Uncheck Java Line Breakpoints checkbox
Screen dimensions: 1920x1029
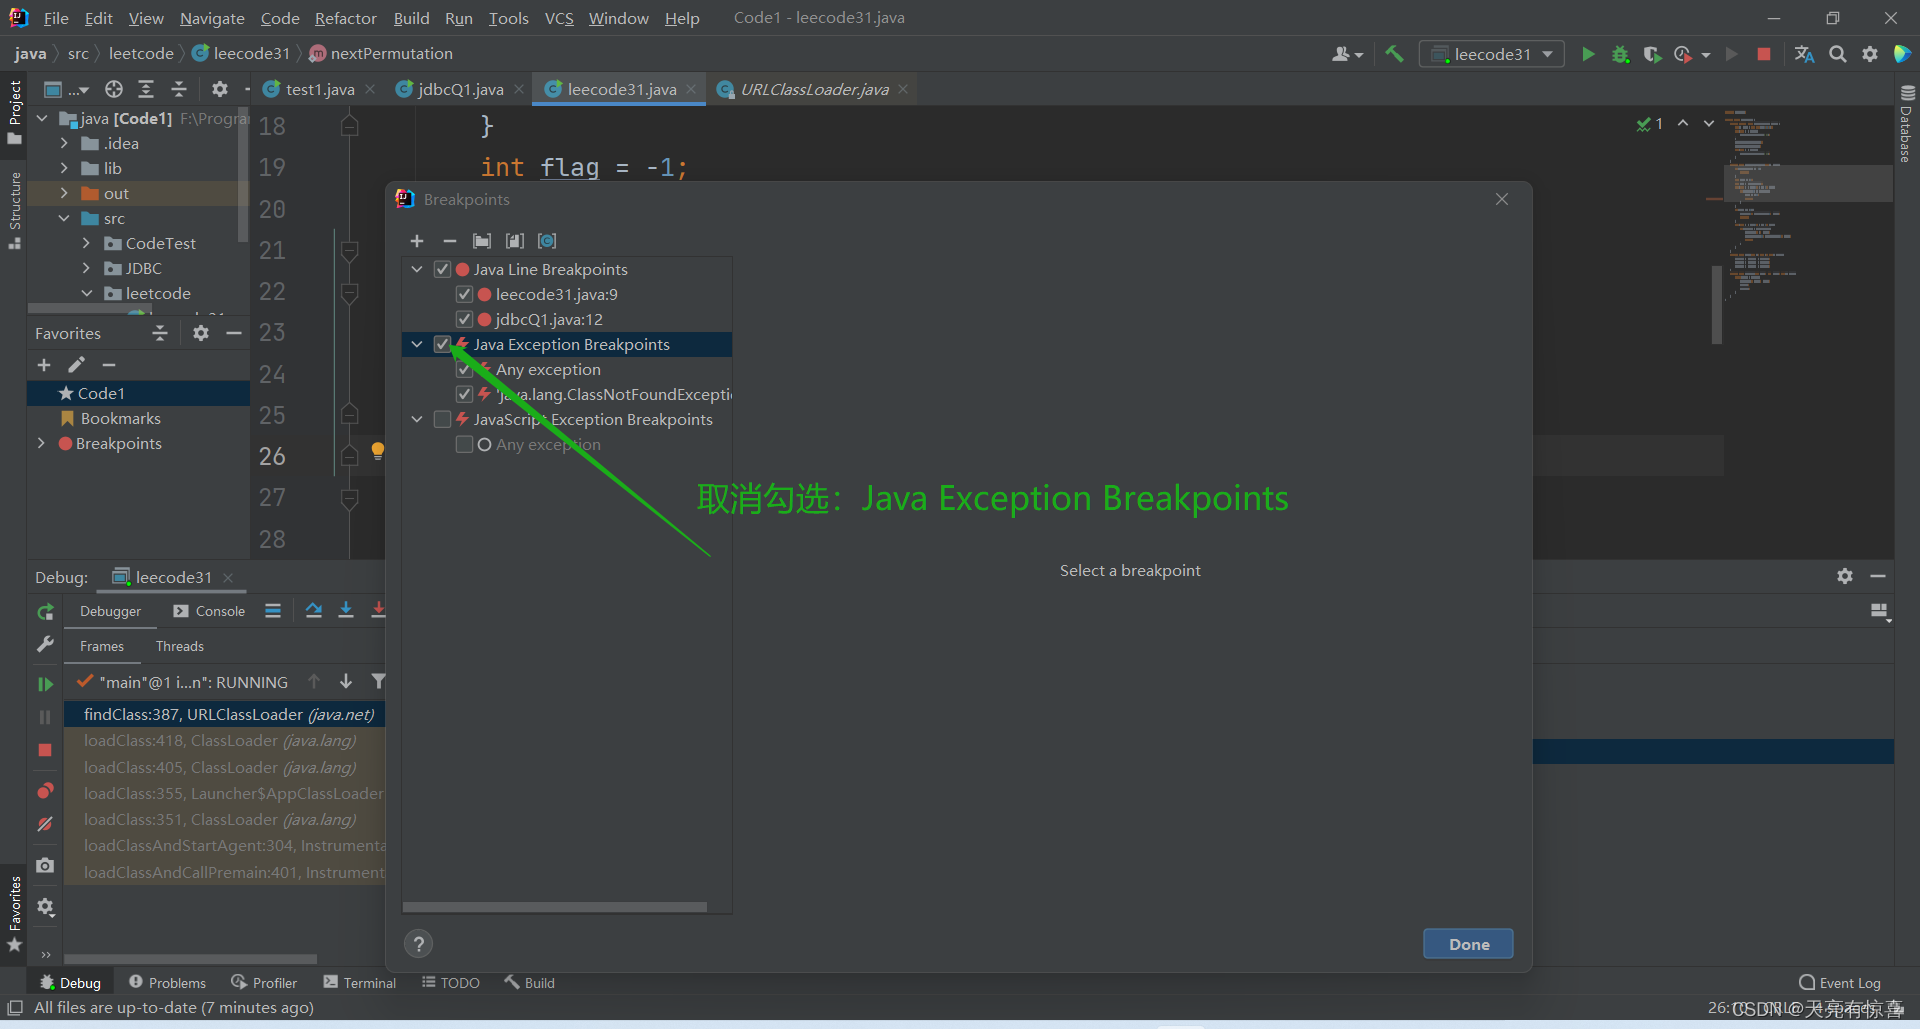point(442,269)
